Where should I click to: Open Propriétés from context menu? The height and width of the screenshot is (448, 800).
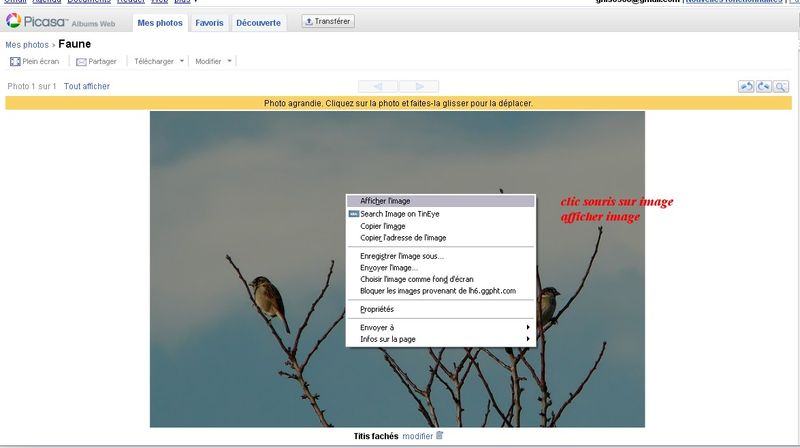point(441,309)
